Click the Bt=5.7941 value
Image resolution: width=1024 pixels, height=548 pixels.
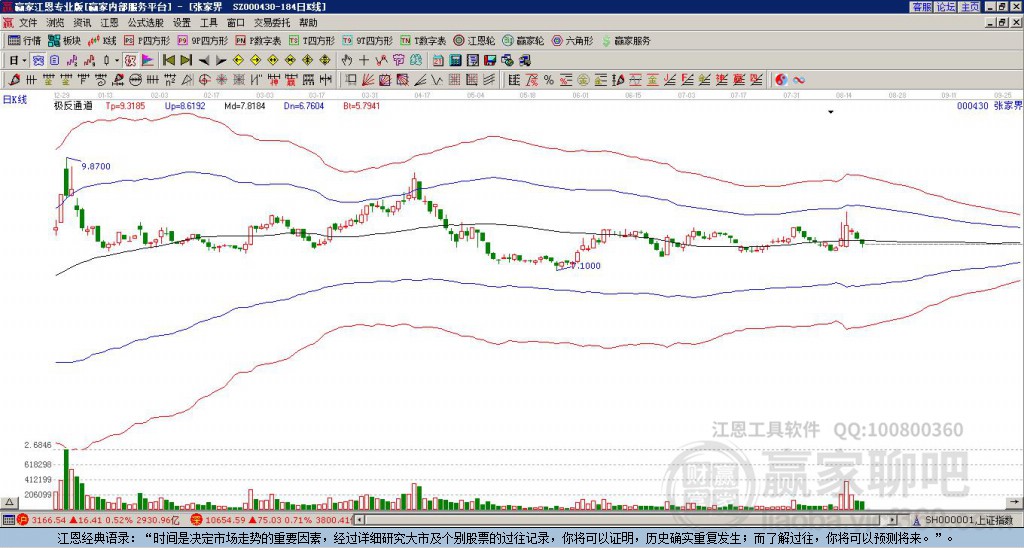pyautogui.click(x=361, y=106)
